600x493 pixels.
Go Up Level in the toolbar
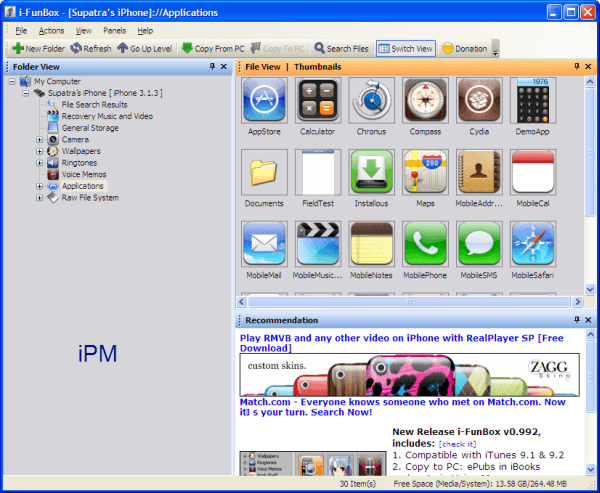145,49
